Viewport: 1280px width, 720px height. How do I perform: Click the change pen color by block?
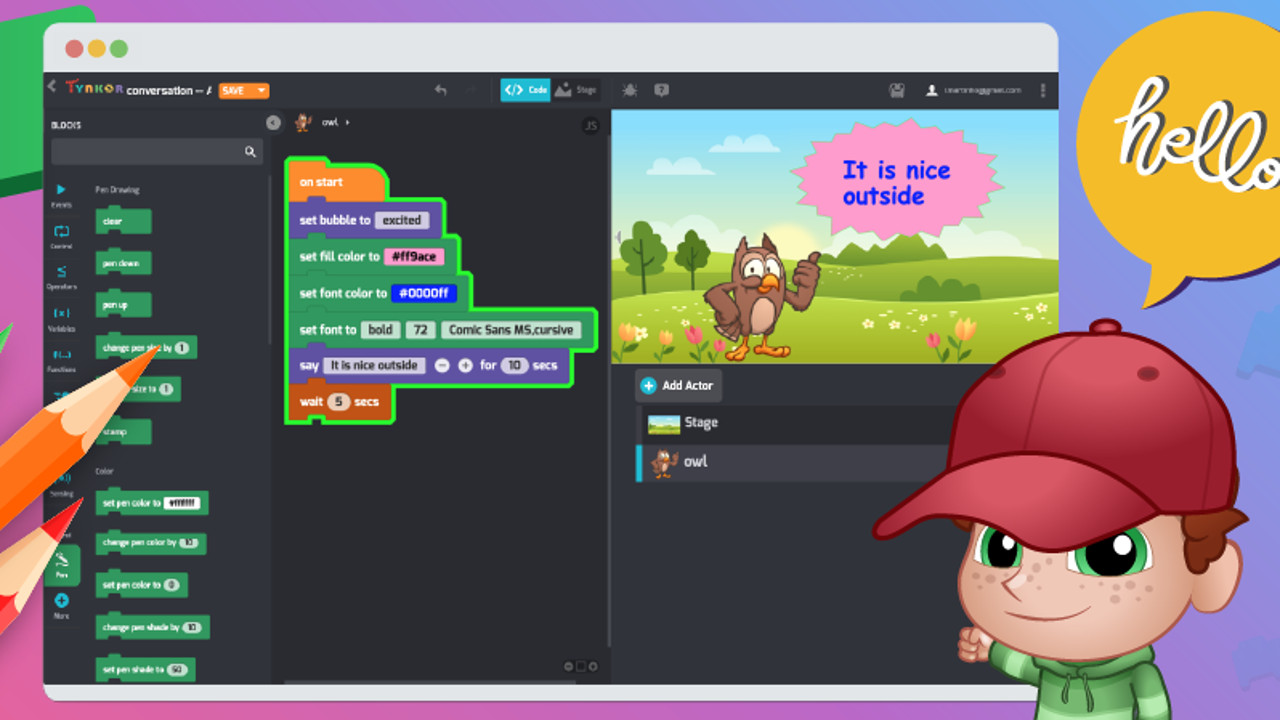point(150,543)
